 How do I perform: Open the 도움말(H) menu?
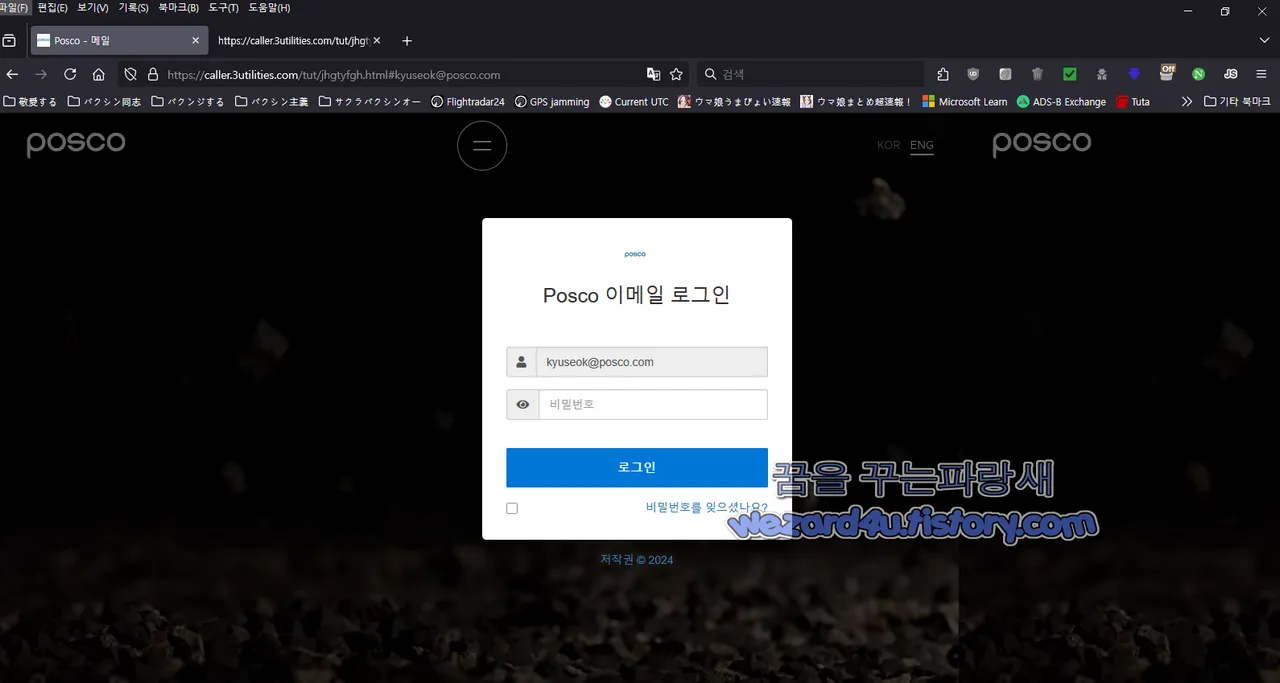coord(269,8)
